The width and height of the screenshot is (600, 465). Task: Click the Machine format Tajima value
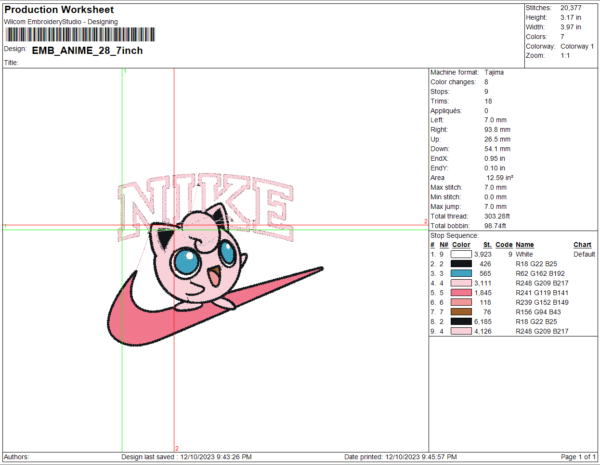[494, 73]
